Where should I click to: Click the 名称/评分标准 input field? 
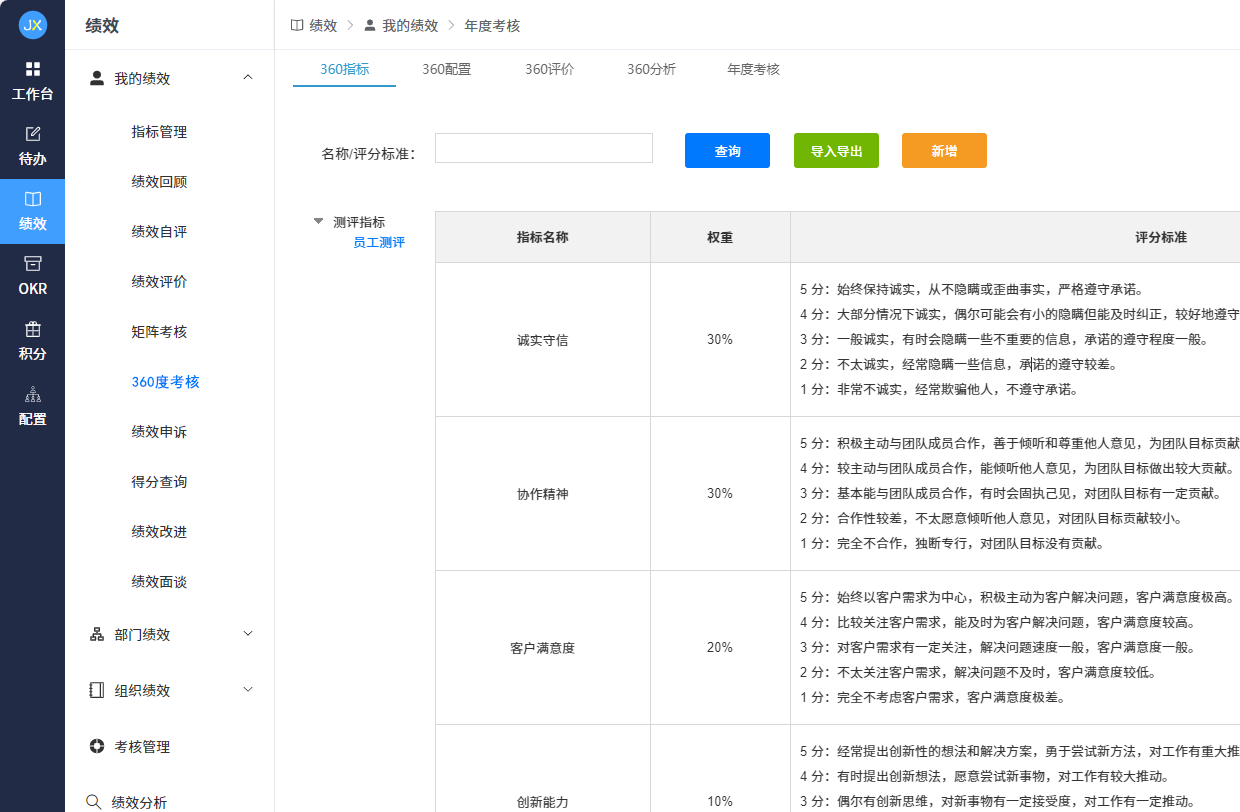click(543, 148)
